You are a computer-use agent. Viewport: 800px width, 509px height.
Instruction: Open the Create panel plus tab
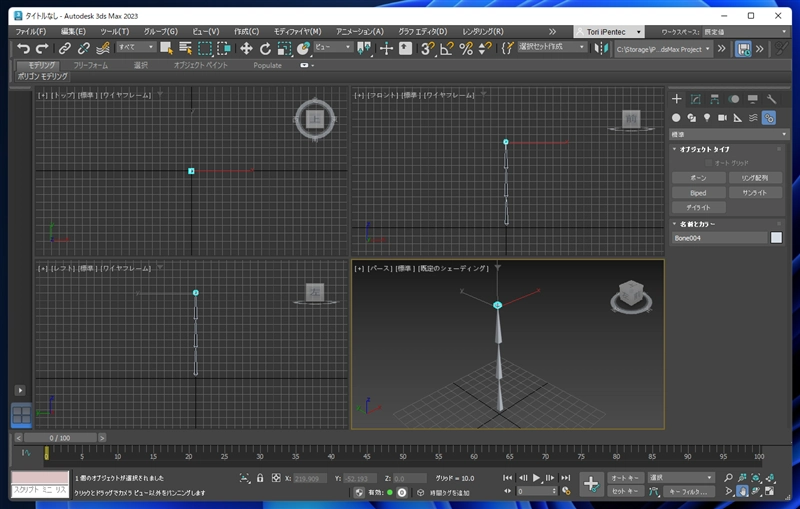coord(677,99)
